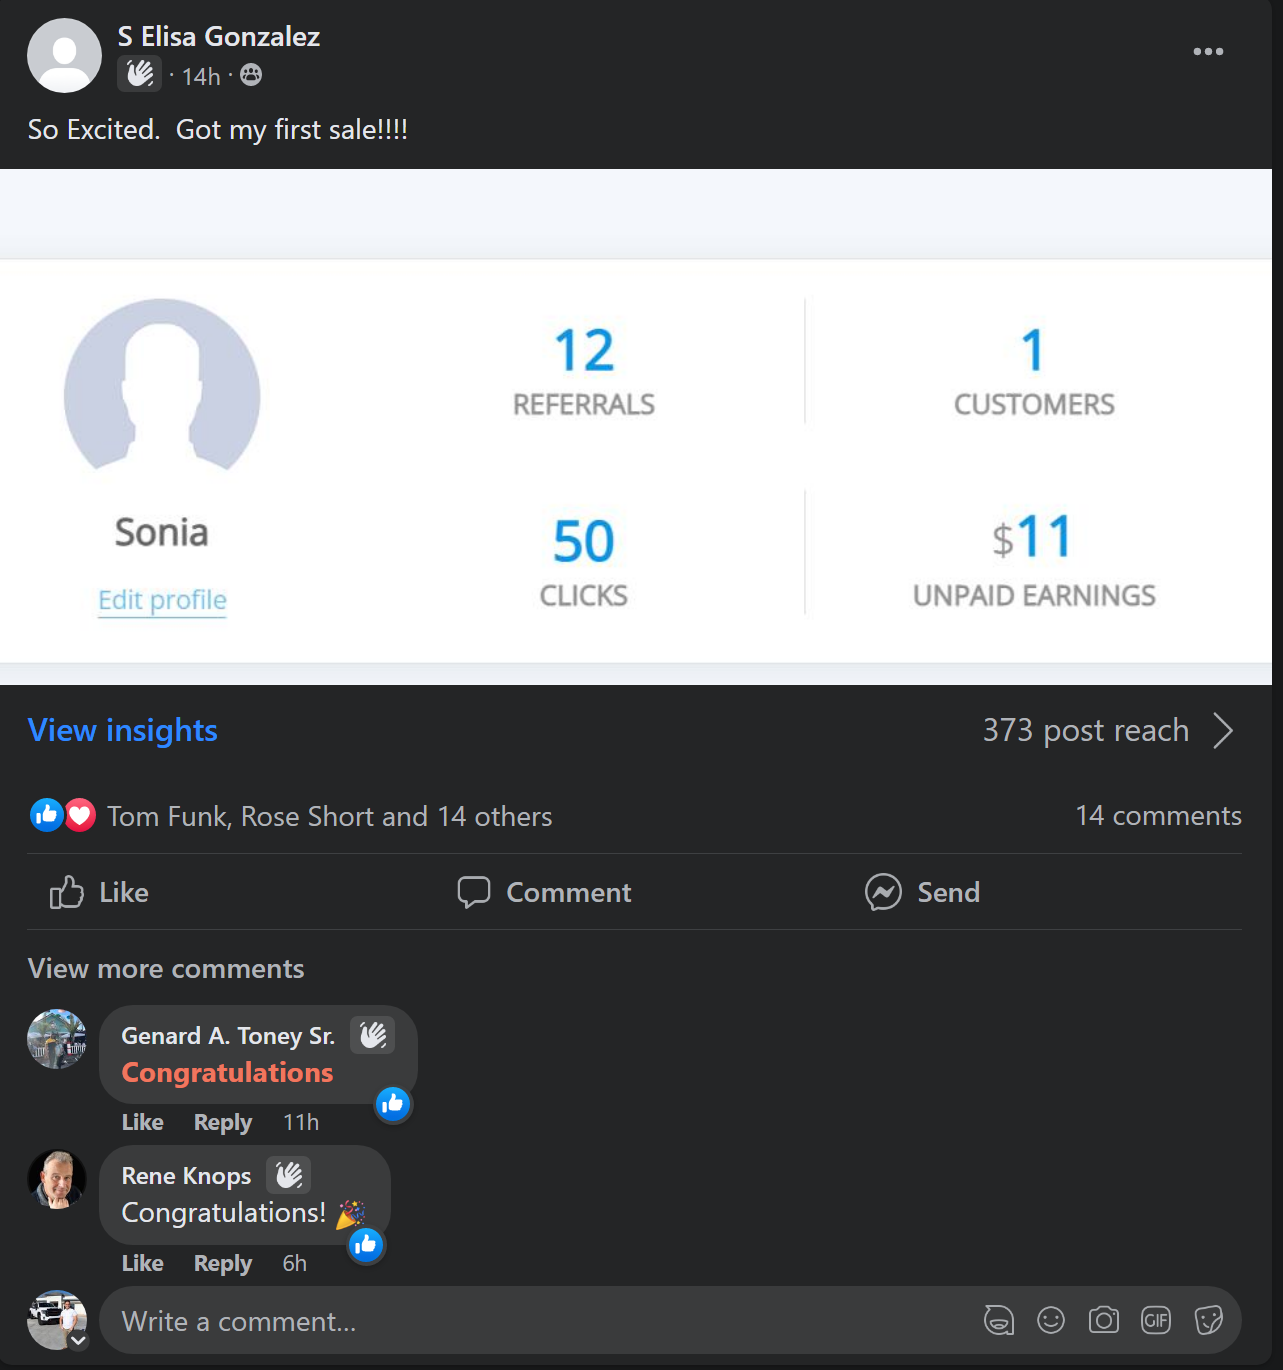Open the three-dots post options menu

point(1208,52)
